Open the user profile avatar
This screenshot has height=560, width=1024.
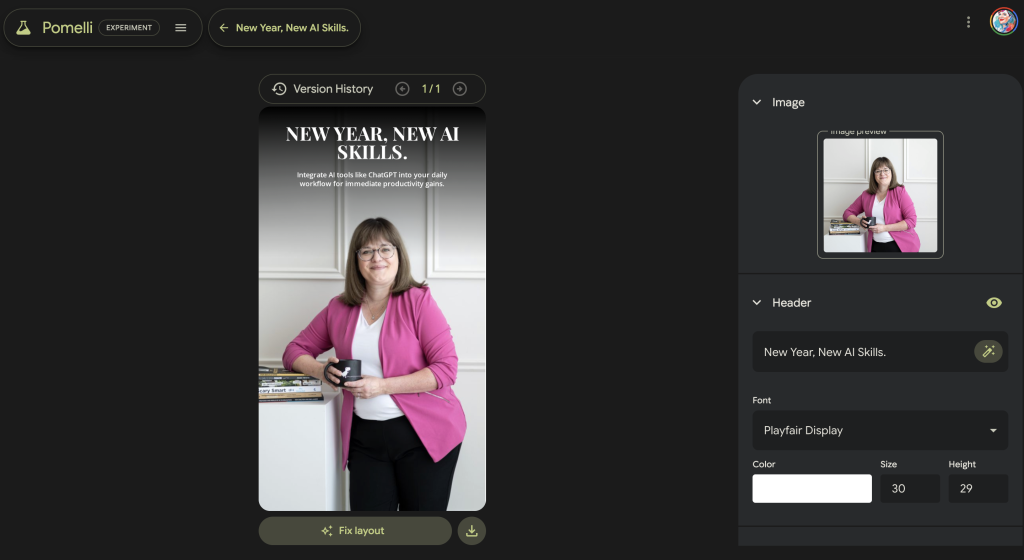(1003, 22)
